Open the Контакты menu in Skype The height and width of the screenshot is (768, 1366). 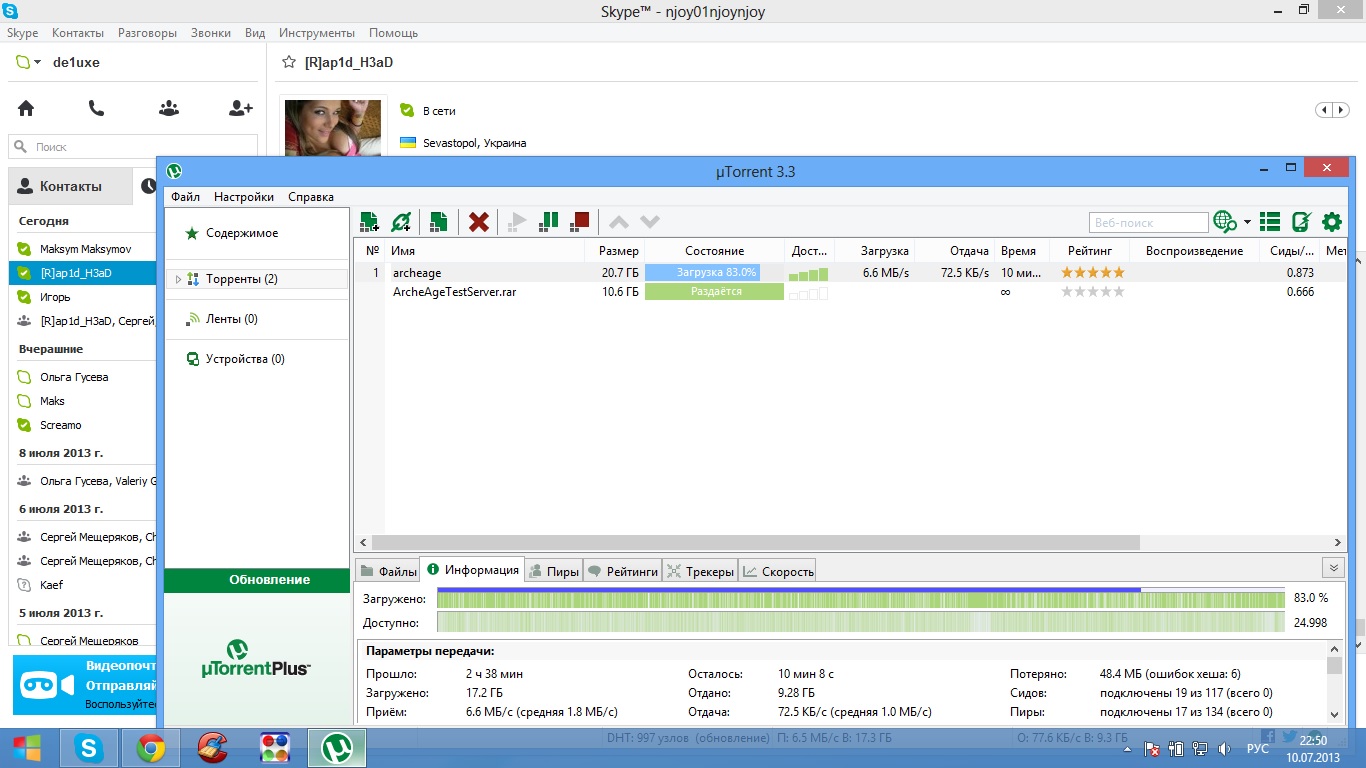tap(77, 33)
